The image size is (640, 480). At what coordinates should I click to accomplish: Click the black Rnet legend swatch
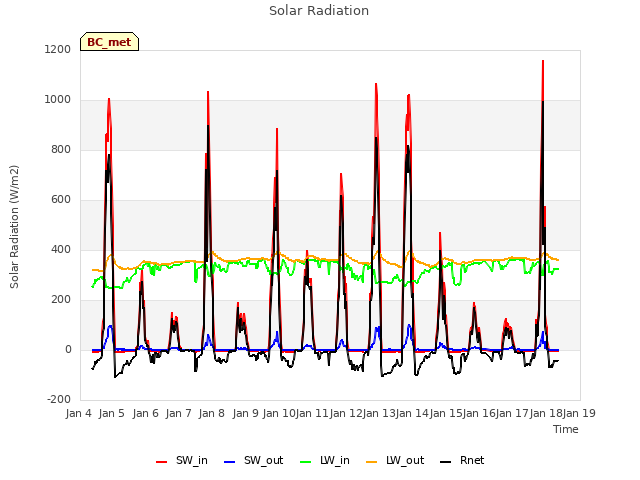click(446, 462)
